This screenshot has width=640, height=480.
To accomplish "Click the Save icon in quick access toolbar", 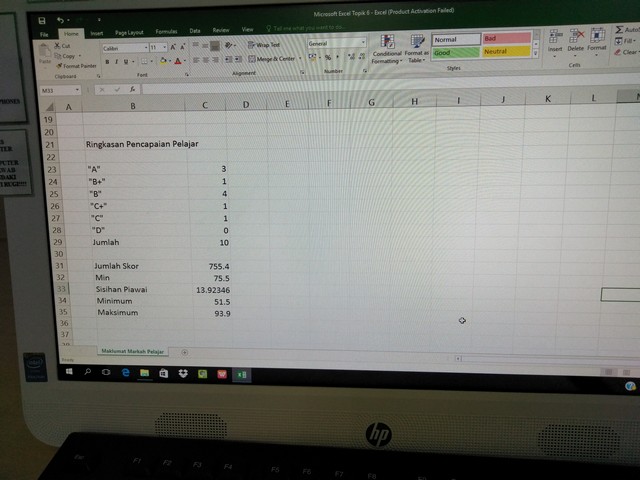I will pyautogui.click(x=41, y=20).
